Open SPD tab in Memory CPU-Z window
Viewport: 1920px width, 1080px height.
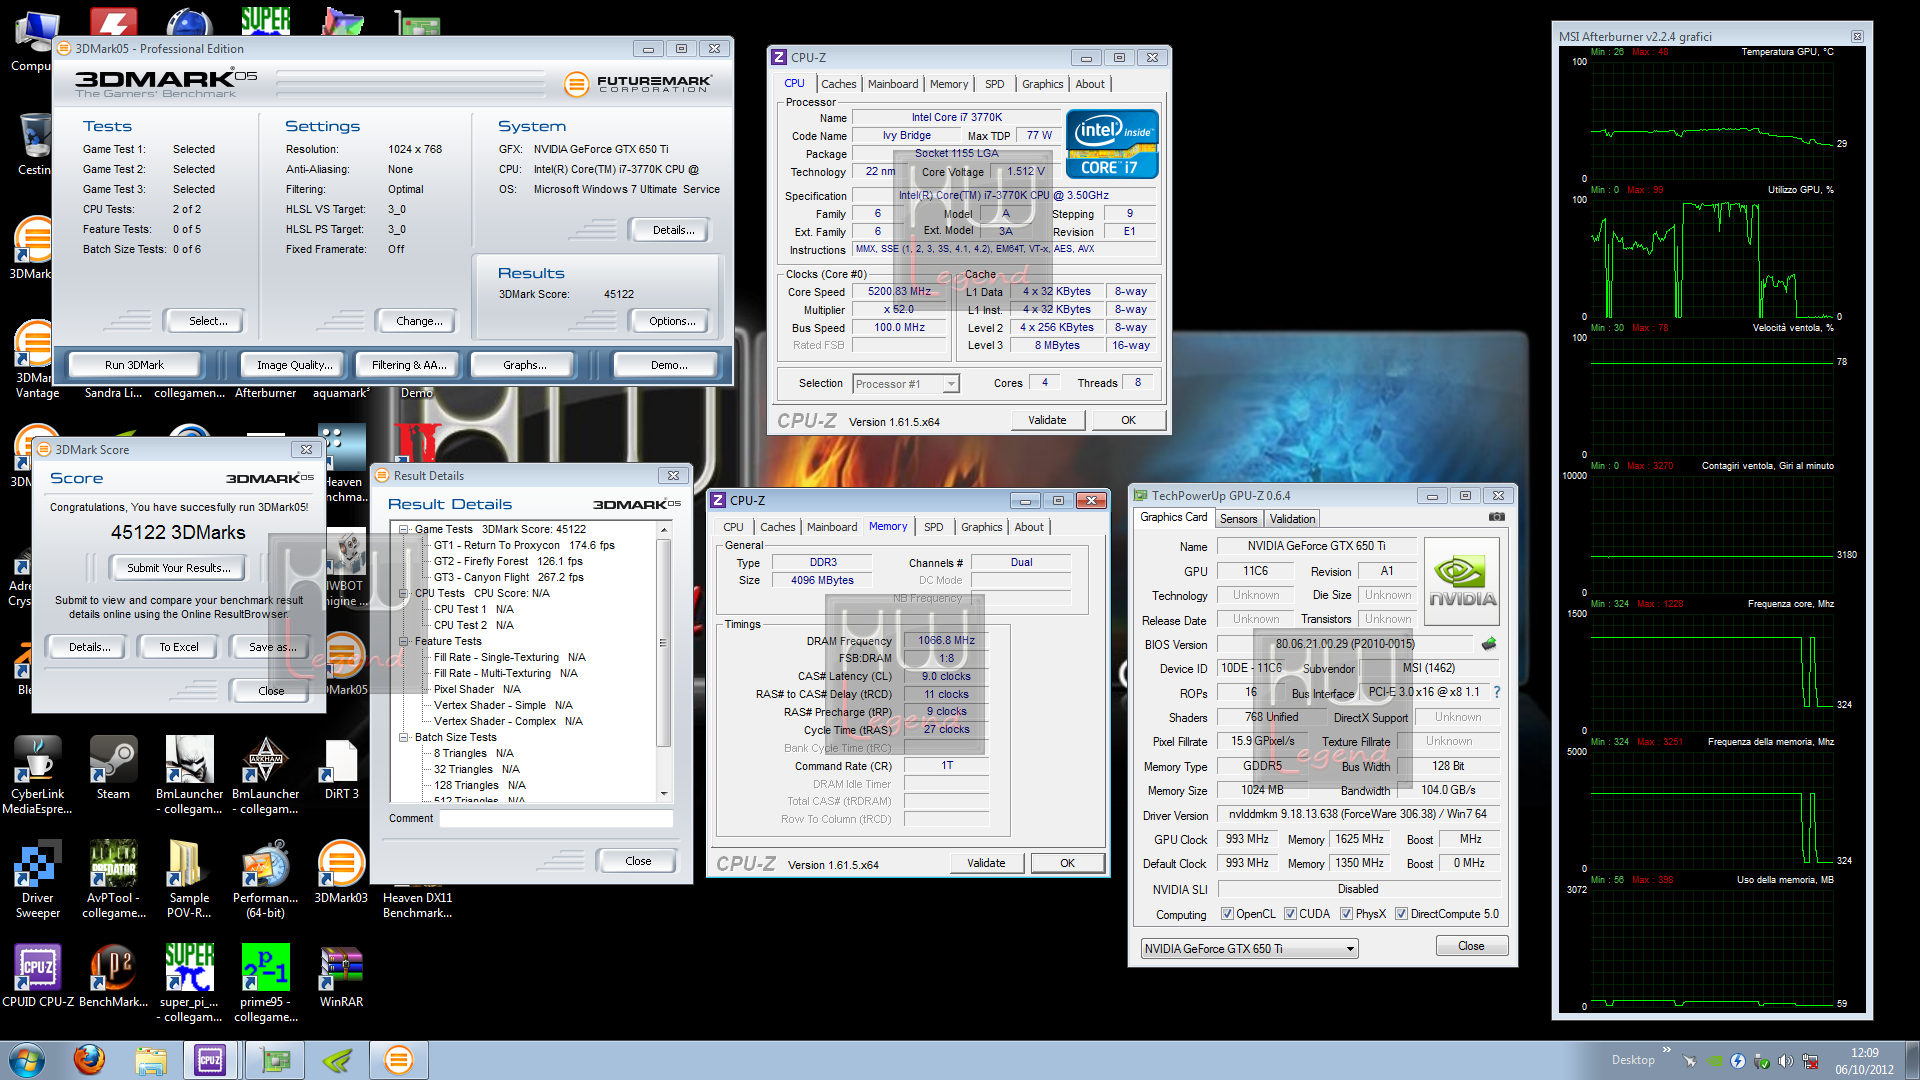(x=933, y=527)
